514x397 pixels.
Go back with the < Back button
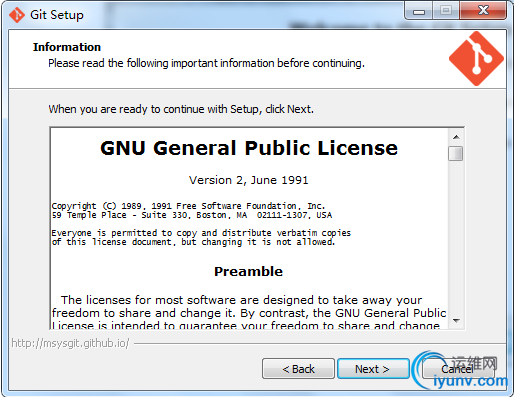point(298,369)
